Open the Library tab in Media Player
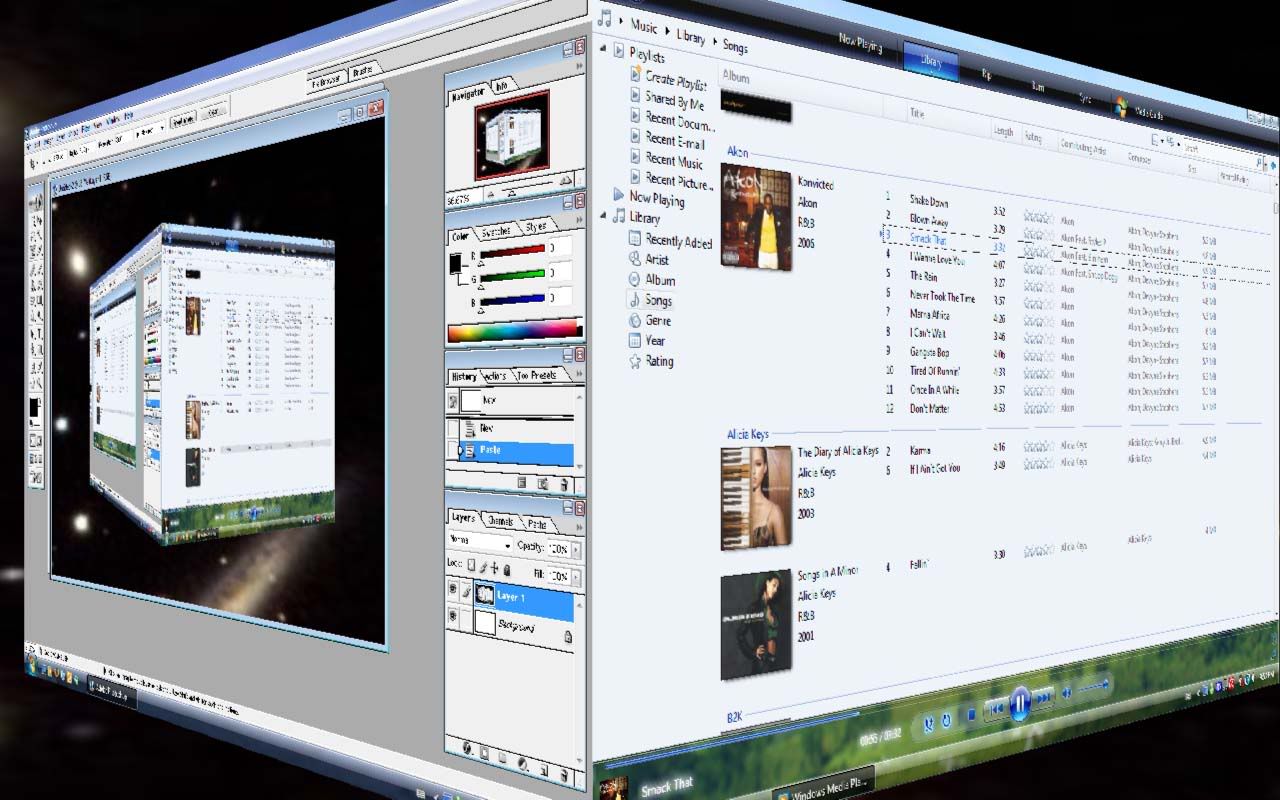Screen dimensions: 1280x800 pos(930,61)
